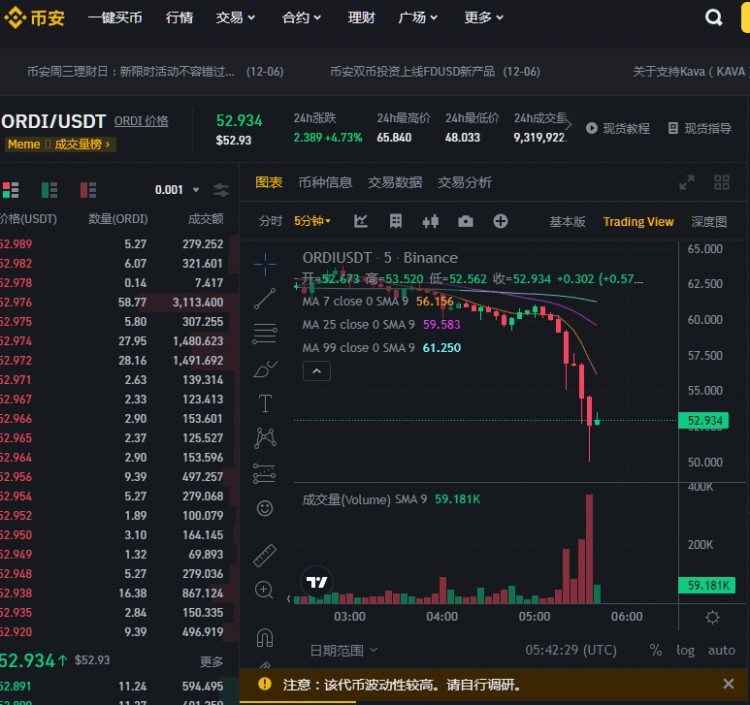Select the forecast and measurement tool

tap(265, 474)
